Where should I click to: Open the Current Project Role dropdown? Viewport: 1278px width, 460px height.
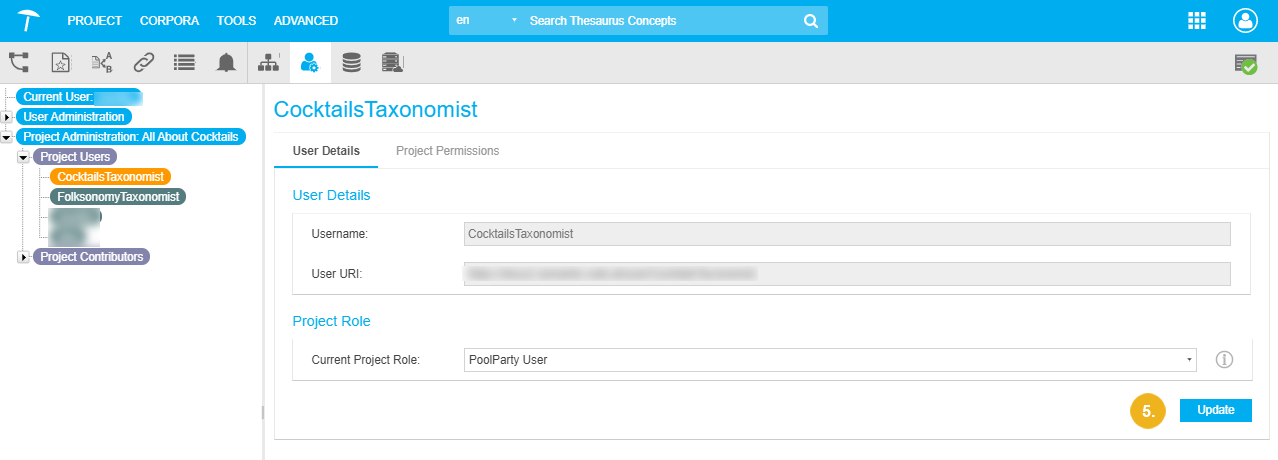click(830, 359)
